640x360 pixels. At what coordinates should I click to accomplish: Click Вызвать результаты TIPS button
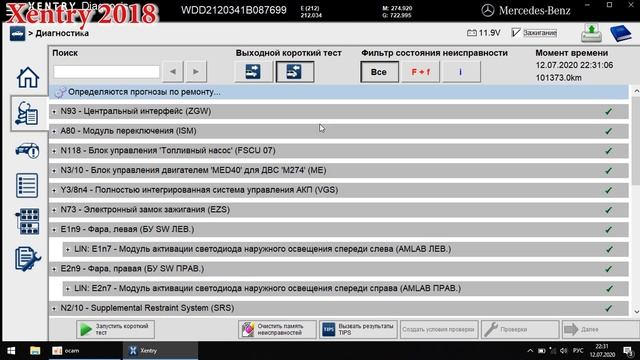(x=358, y=329)
